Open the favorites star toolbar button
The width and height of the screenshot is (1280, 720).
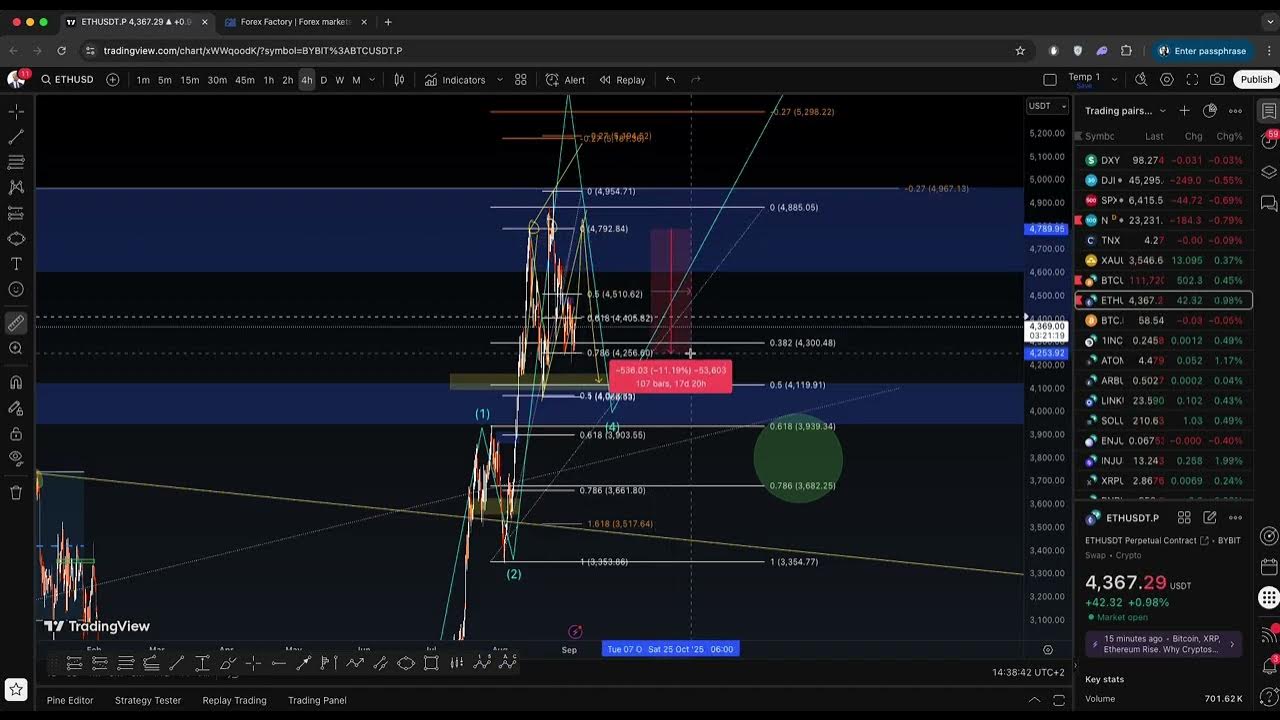click(x=16, y=689)
